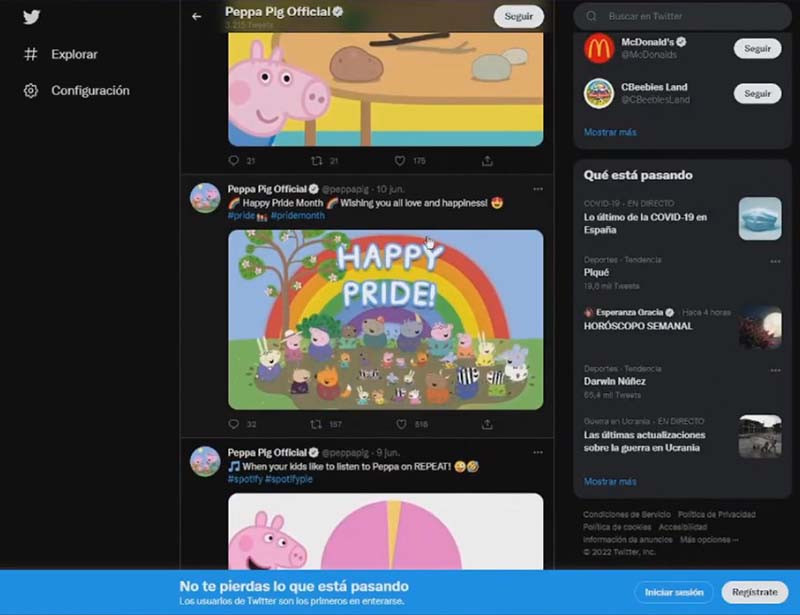The image size is (800, 615).
Task: Expand Más opciones in footer
Action: pos(709,539)
